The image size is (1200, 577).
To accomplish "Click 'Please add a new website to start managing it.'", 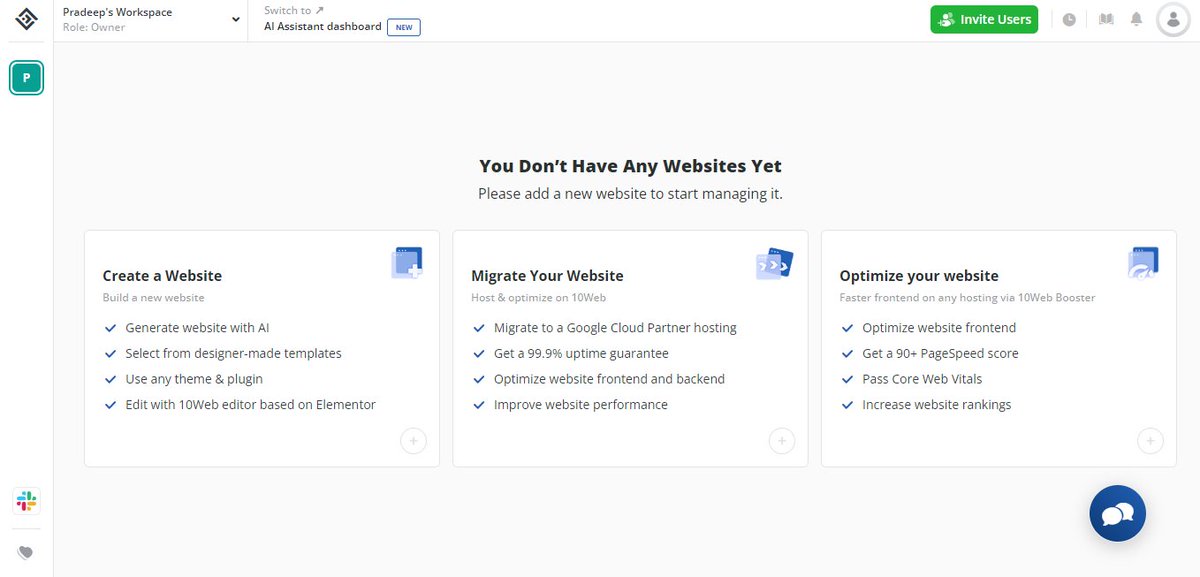I will [x=630, y=194].
